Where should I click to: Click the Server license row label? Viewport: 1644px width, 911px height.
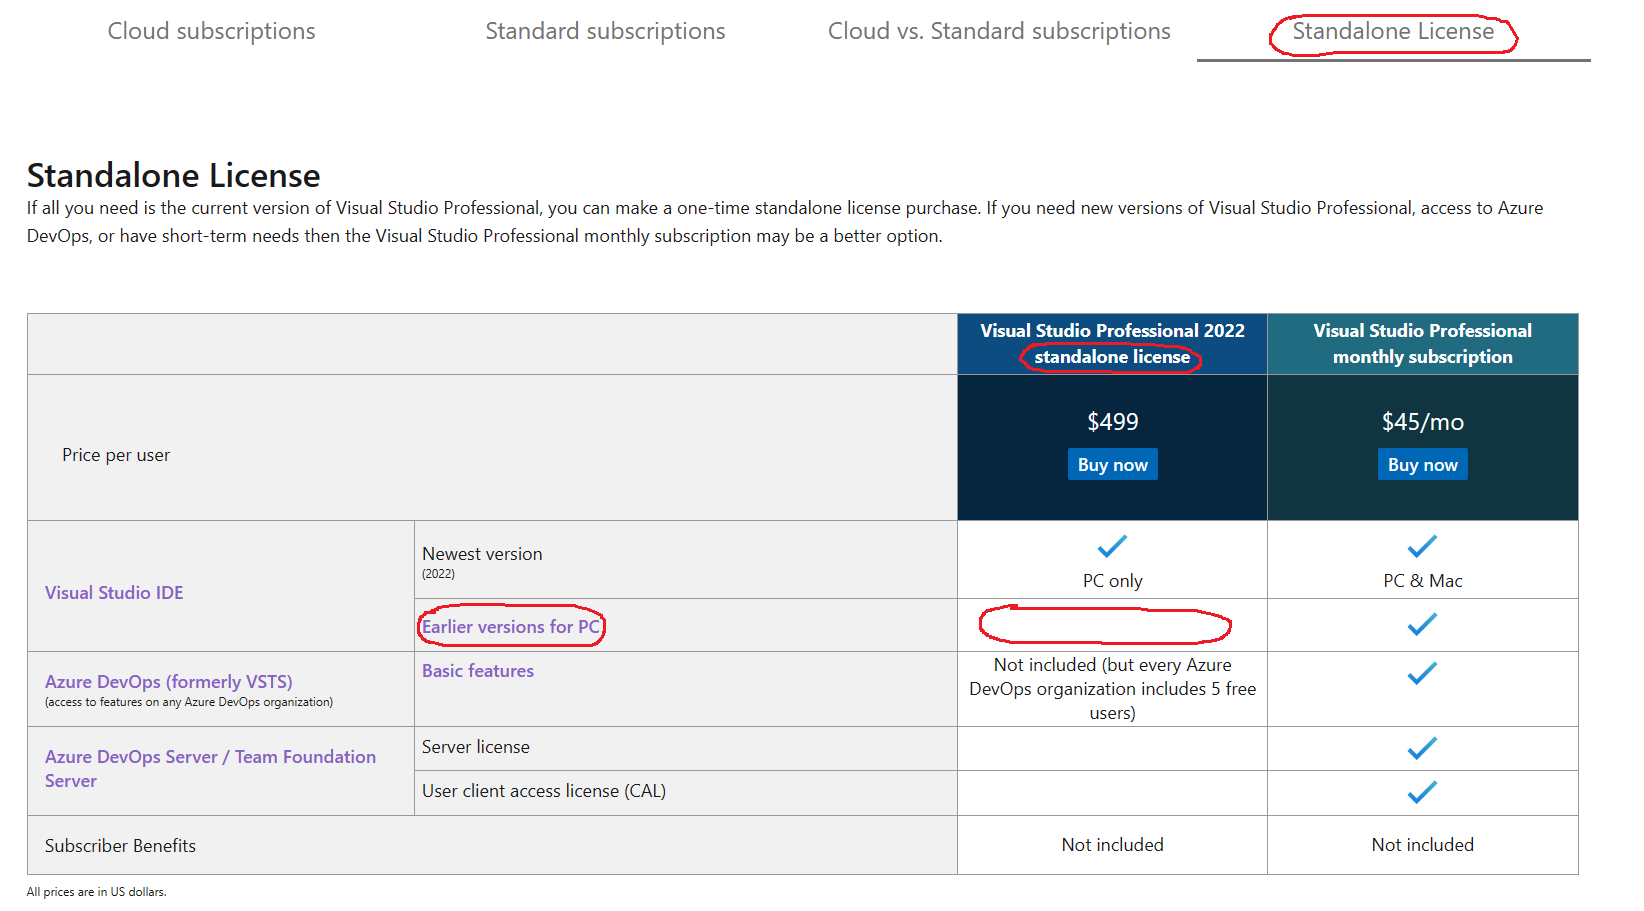[475, 747]
